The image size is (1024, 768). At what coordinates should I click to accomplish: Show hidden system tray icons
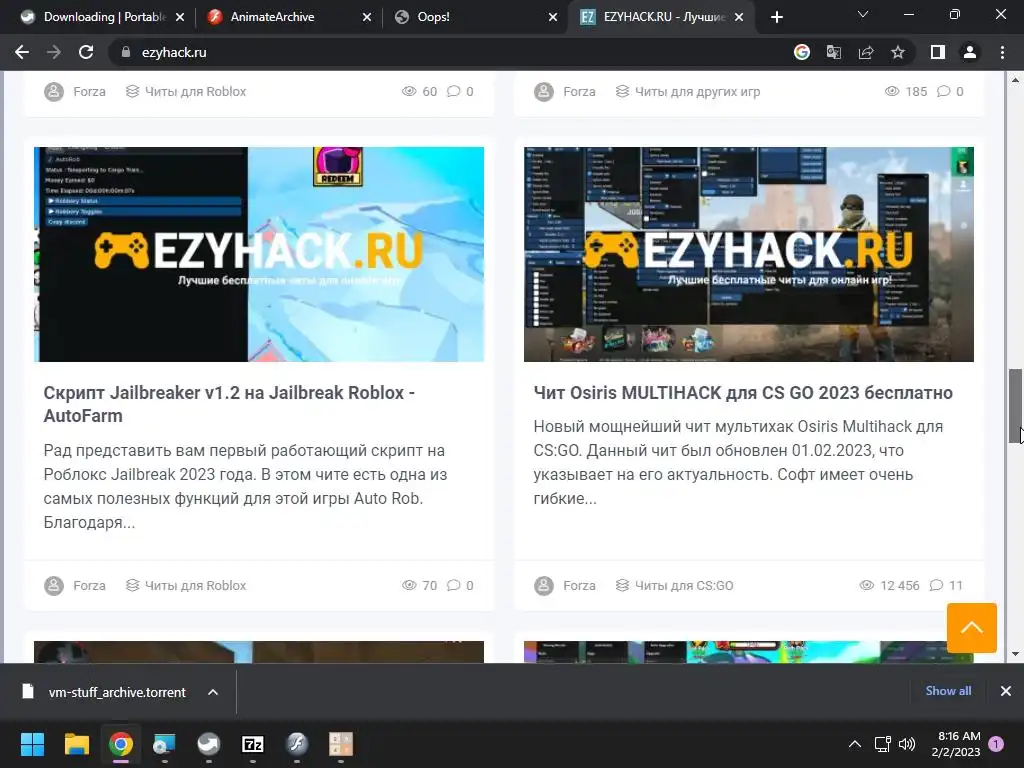[854, 744]
